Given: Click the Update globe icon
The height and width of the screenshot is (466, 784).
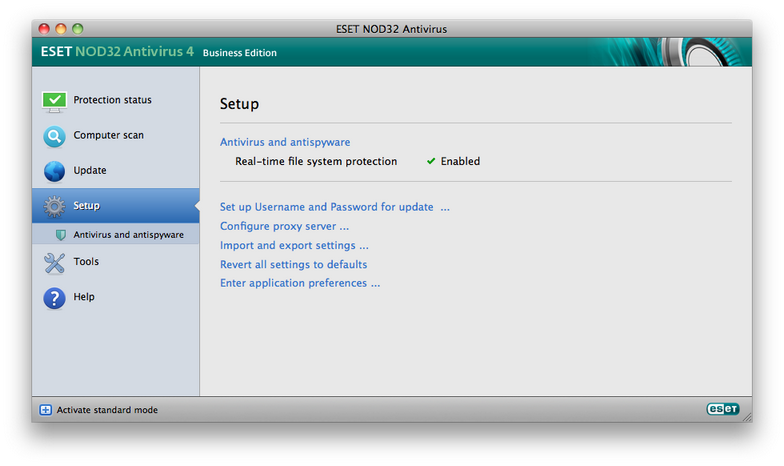Looking at the screenshot, I should point(54,172).
